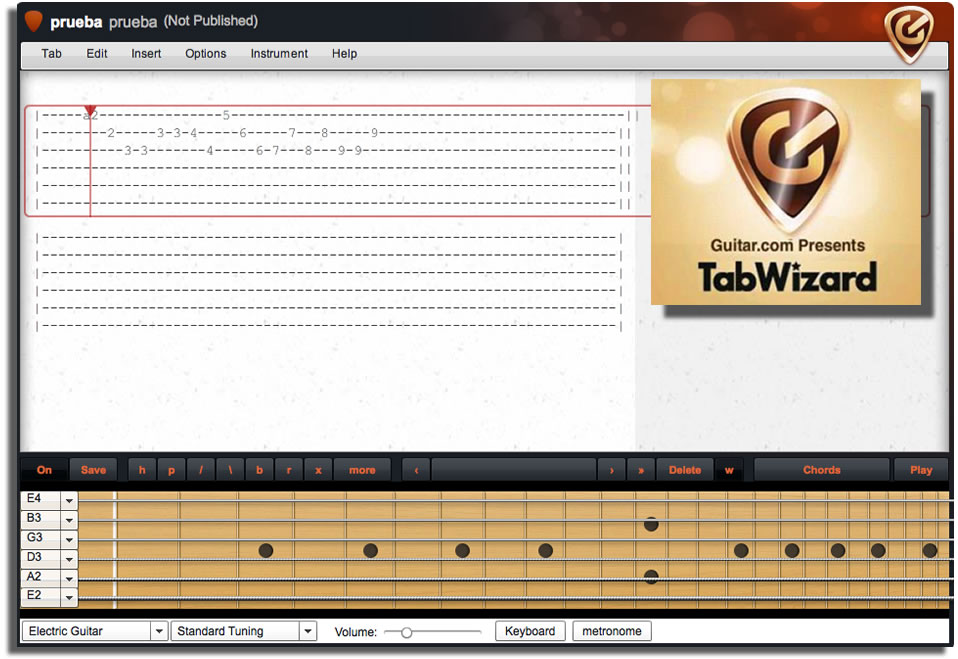Save the prueba tab
958x659 pixels.
coord(93,469)
